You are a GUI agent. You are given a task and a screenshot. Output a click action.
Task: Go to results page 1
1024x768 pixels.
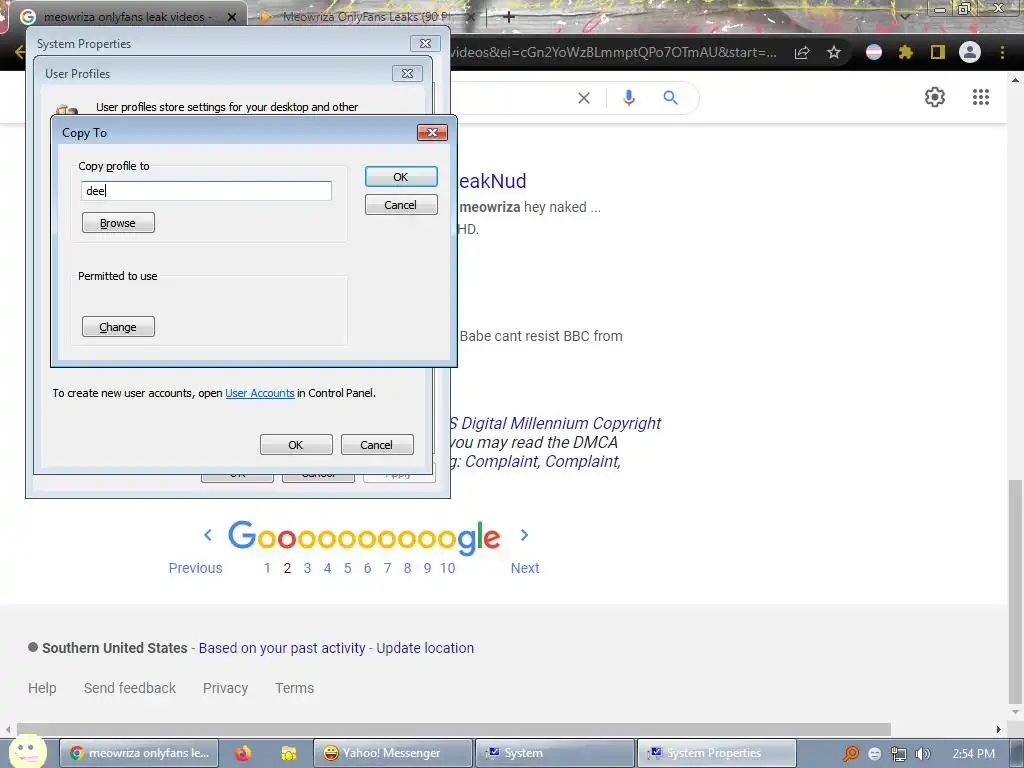pos(267,568)
